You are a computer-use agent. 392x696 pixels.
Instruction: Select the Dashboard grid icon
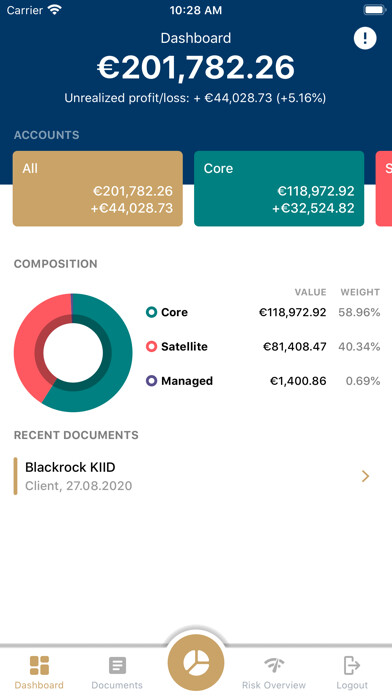click(39, 665)
